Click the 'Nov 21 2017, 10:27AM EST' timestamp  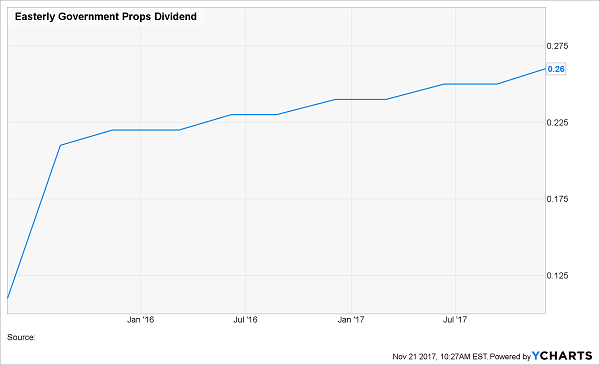pyautogui.click(x=440, y=357)
